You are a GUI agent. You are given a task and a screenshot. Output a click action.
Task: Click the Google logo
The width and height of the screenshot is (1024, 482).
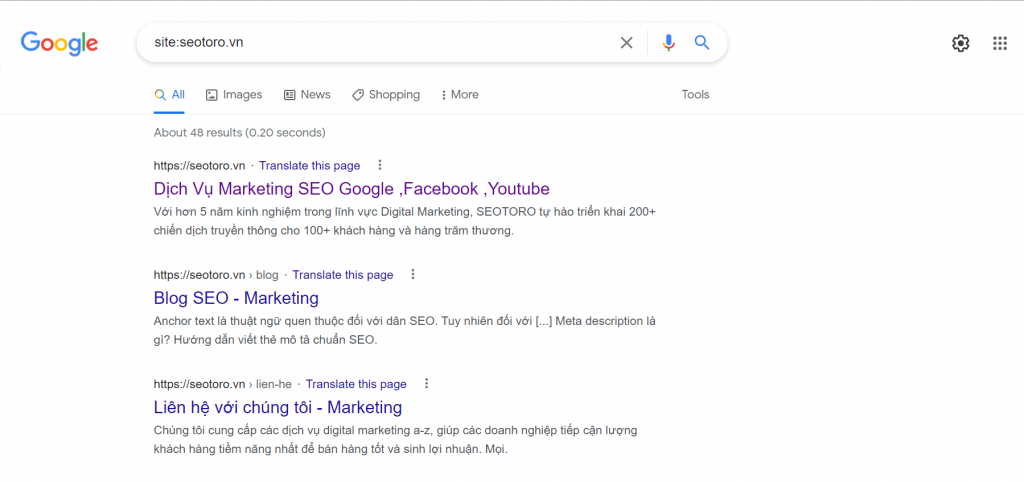coord(59,43)
